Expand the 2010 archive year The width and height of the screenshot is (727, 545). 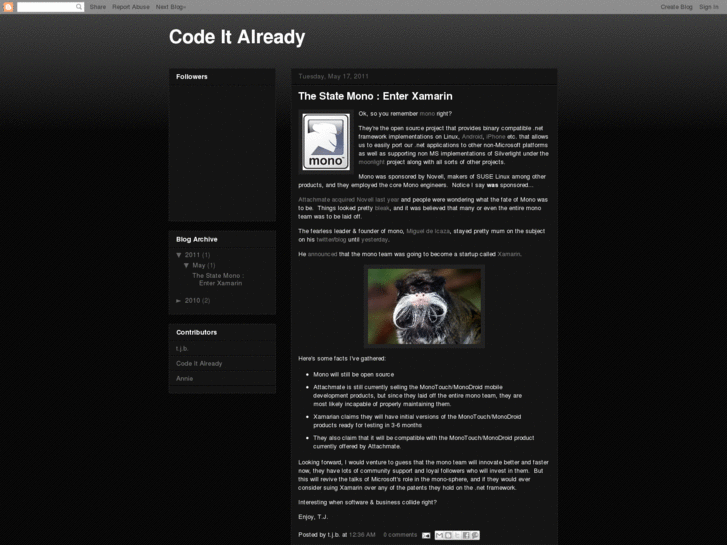[179, 301]
